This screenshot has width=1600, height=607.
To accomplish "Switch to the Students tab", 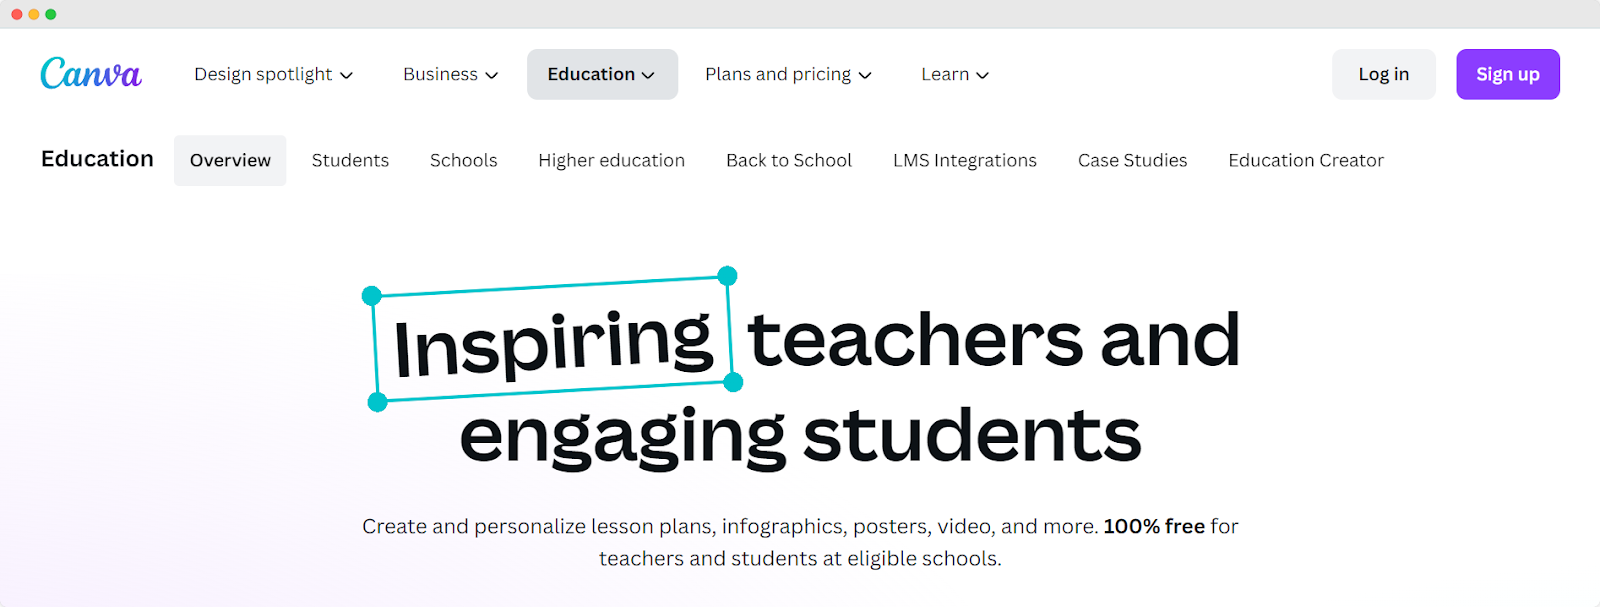I will pos(350,160).
